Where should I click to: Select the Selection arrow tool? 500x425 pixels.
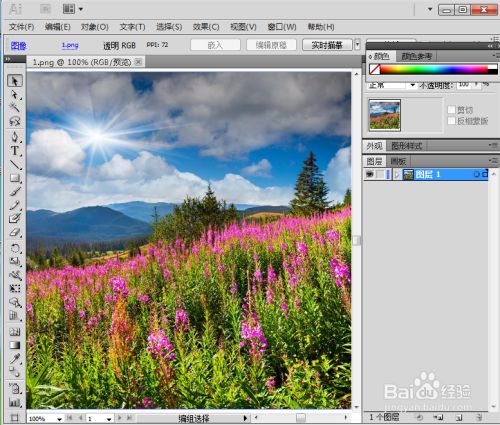pyautogui.click(x=15, y=81)
